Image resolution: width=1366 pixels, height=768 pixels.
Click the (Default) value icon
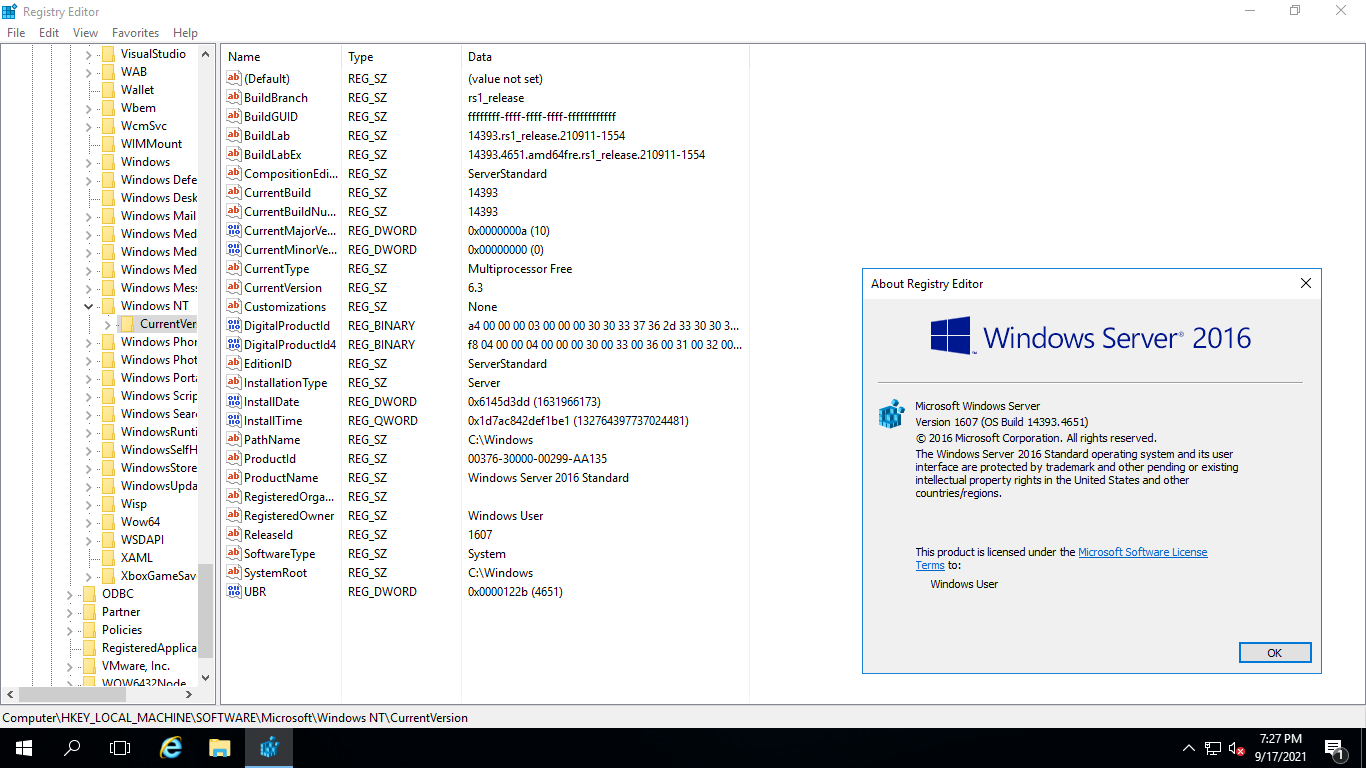point(234,79)
